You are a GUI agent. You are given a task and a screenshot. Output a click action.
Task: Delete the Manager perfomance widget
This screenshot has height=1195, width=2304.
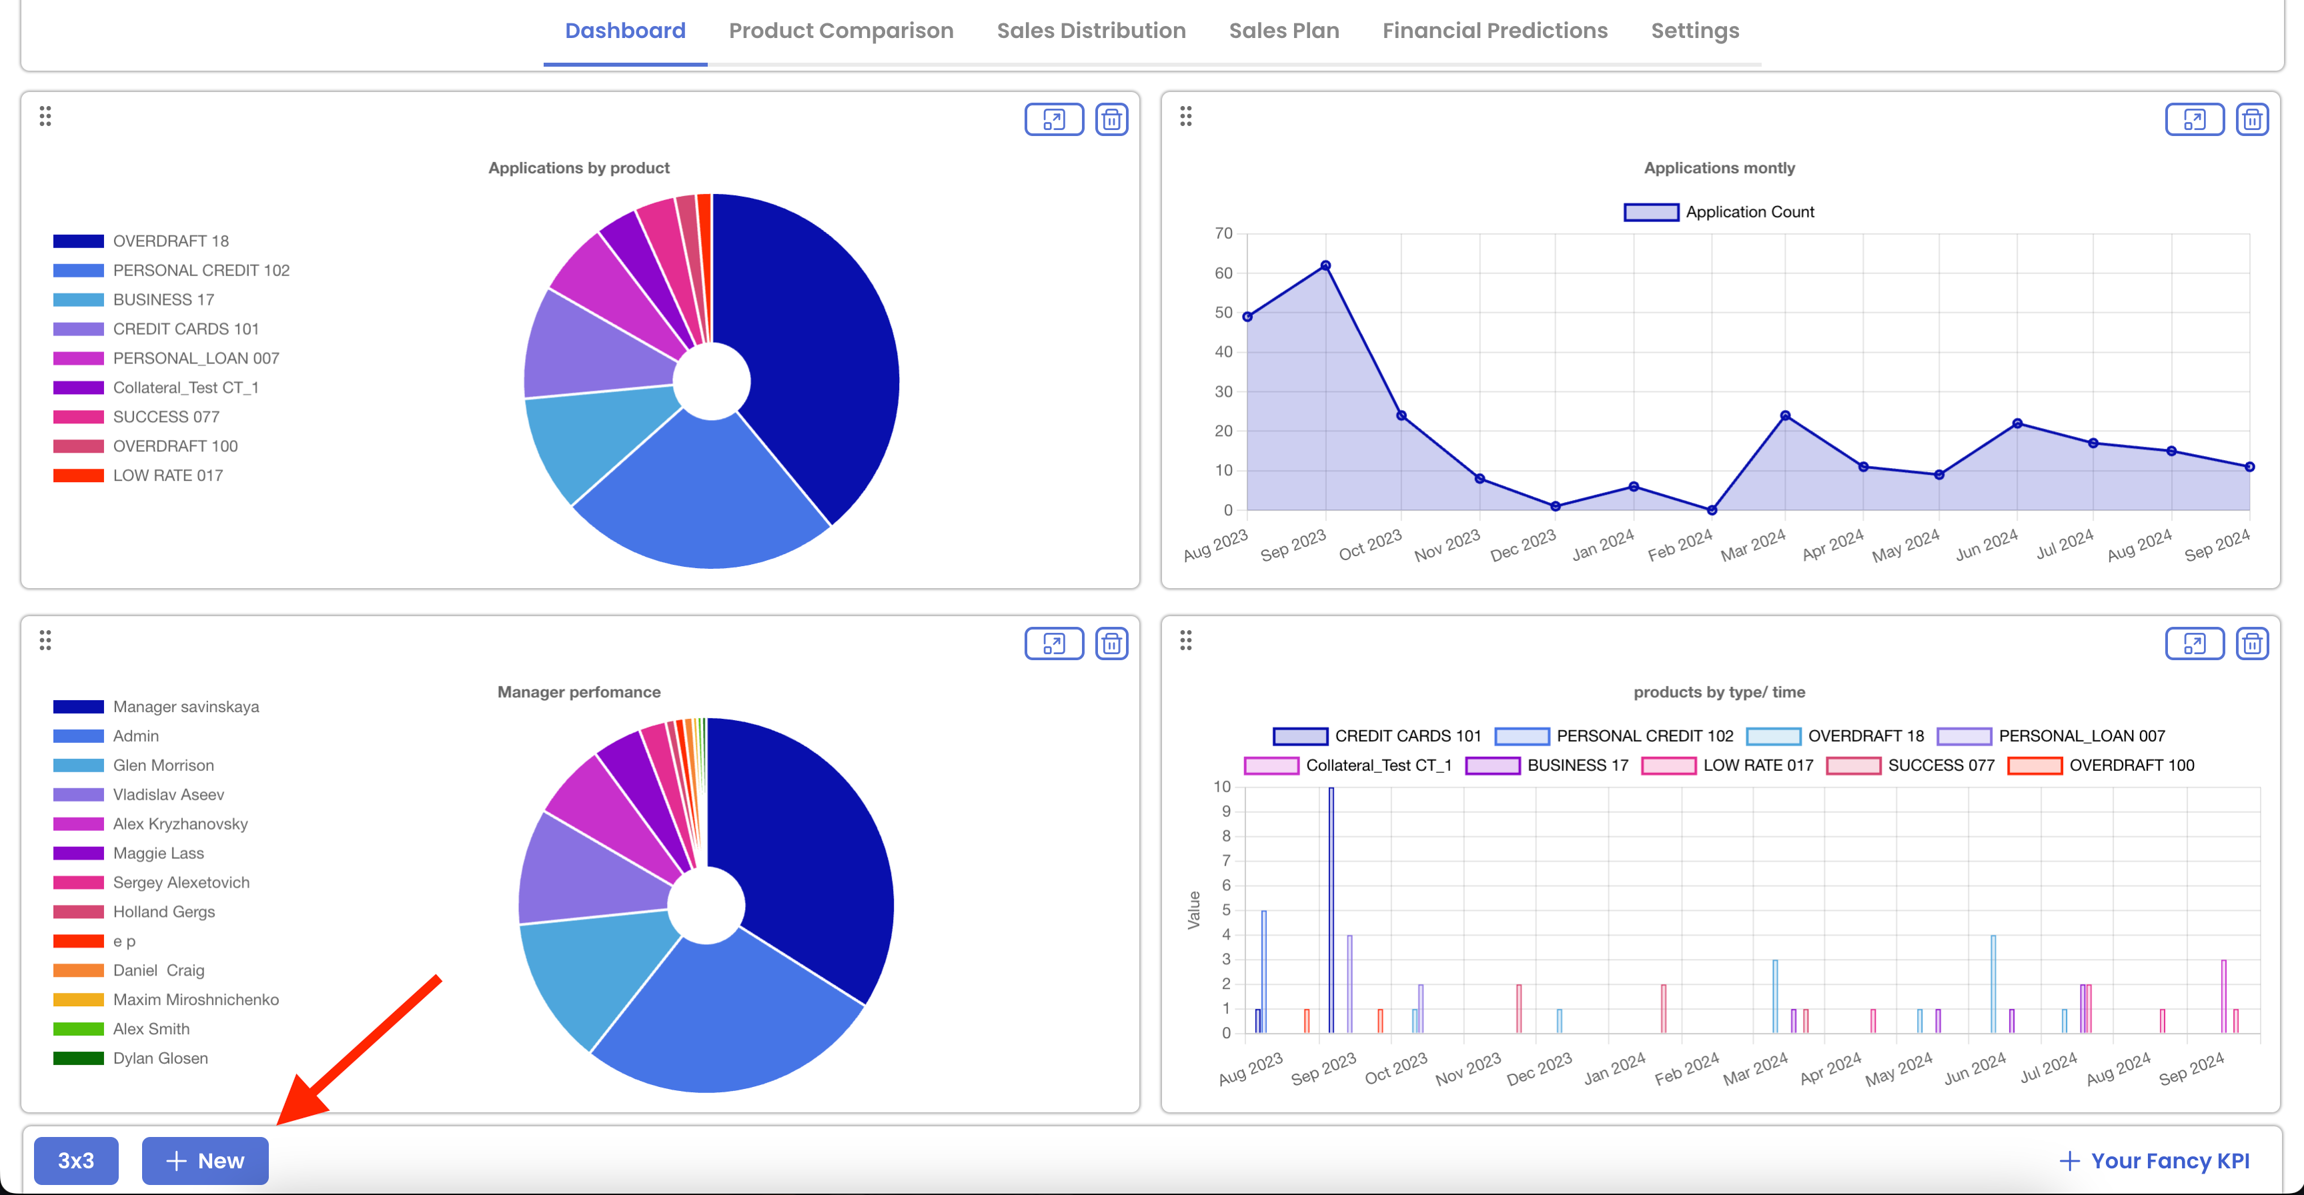1111,644
